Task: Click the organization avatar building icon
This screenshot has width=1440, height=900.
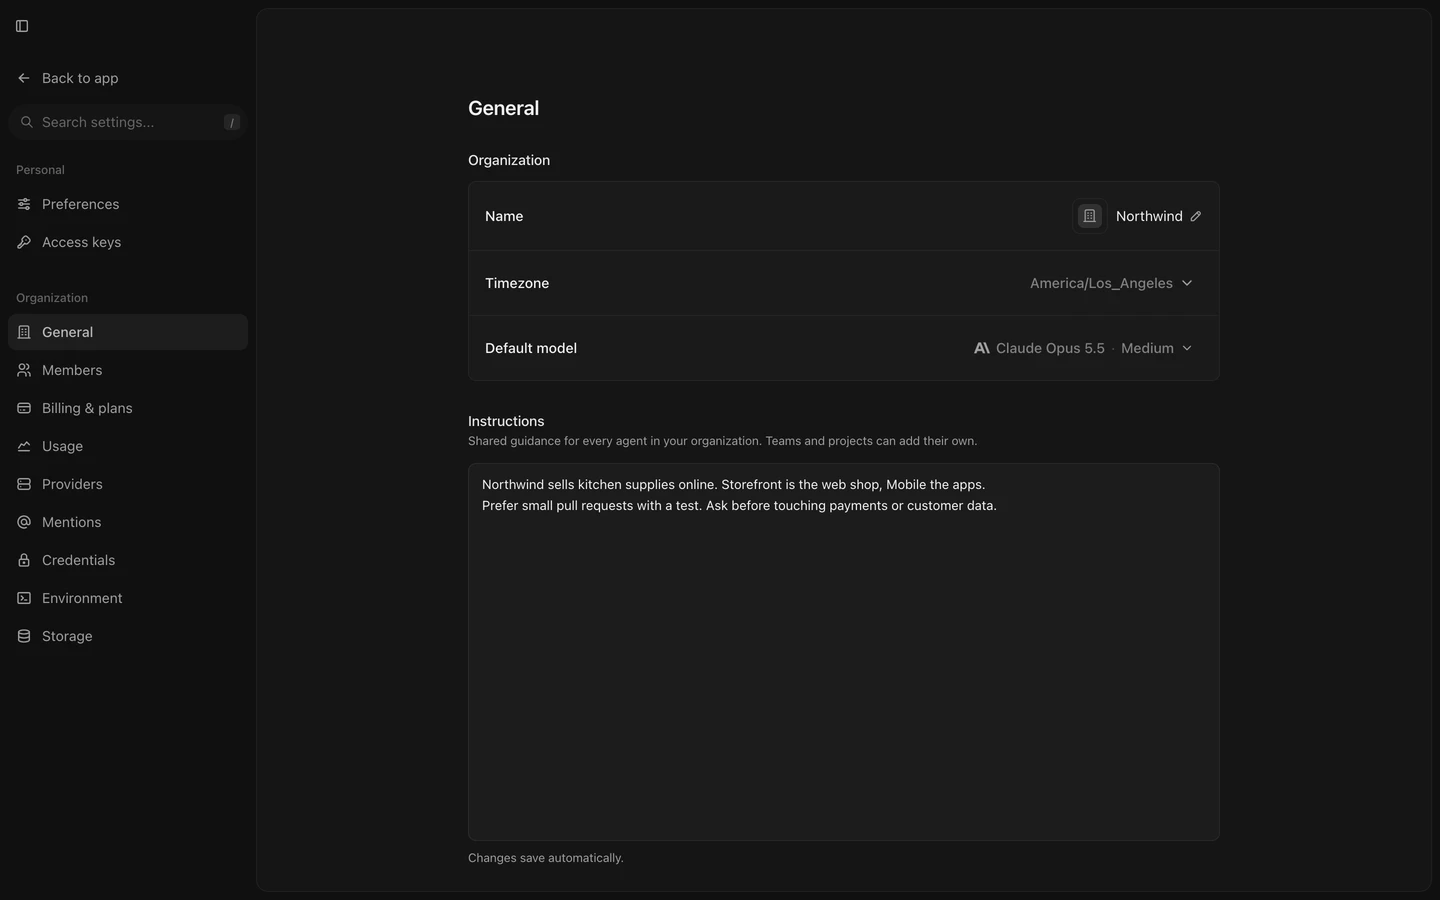Action: pos(1090,216)
